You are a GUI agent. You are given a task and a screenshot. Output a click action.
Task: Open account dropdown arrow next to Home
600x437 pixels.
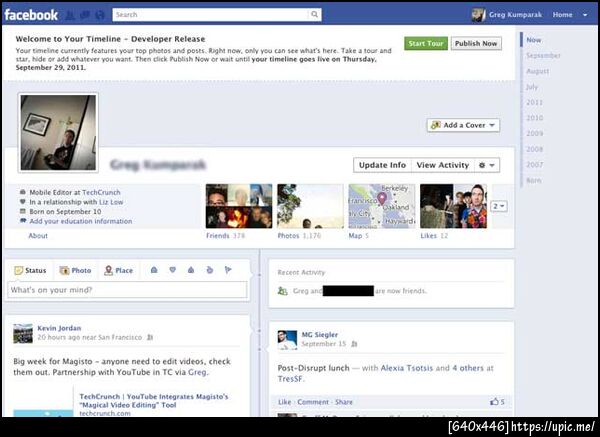pyautogui.click(x=585, y=15)
